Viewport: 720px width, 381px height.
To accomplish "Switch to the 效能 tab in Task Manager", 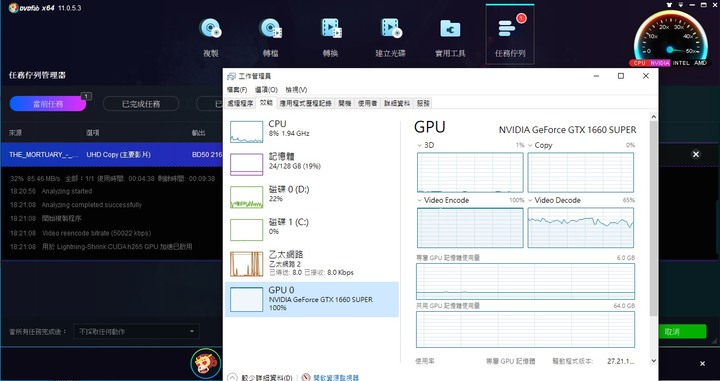I will (x=266, y=103).
